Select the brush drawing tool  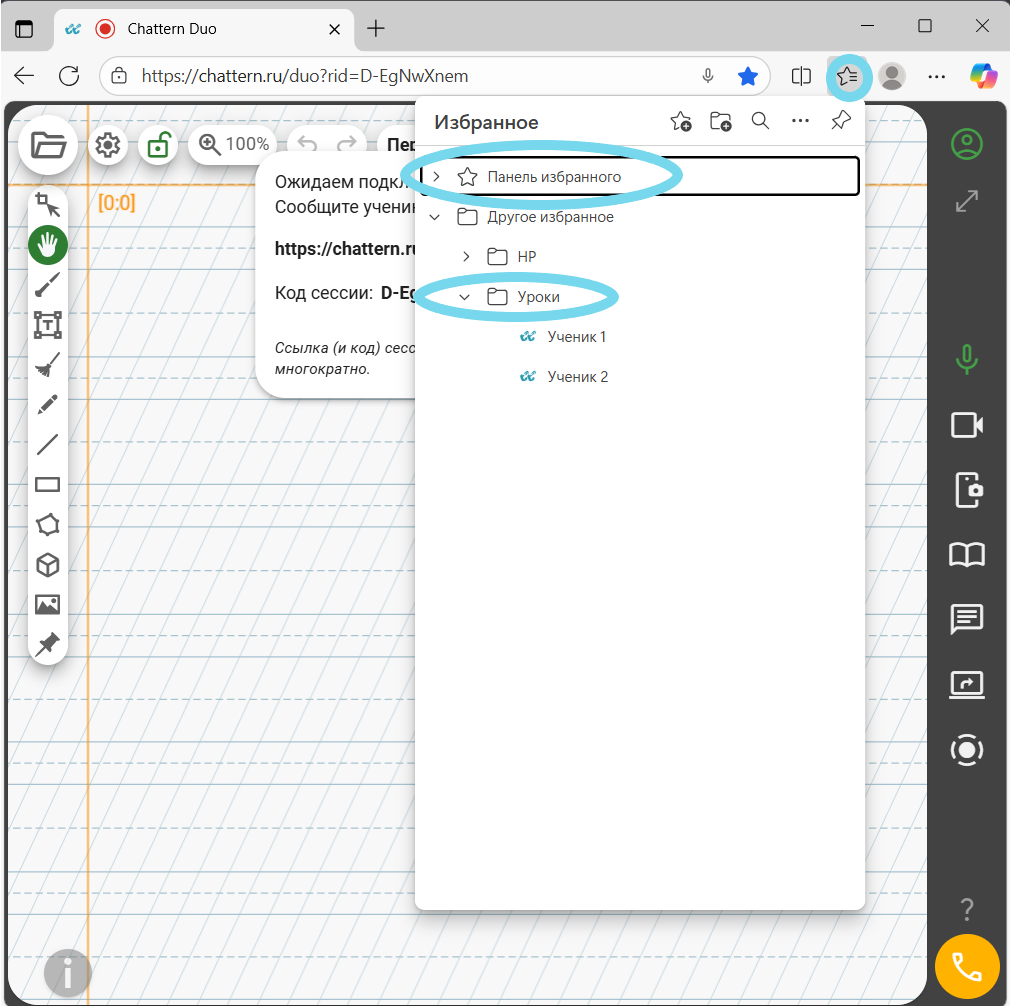tap(47, 285)
